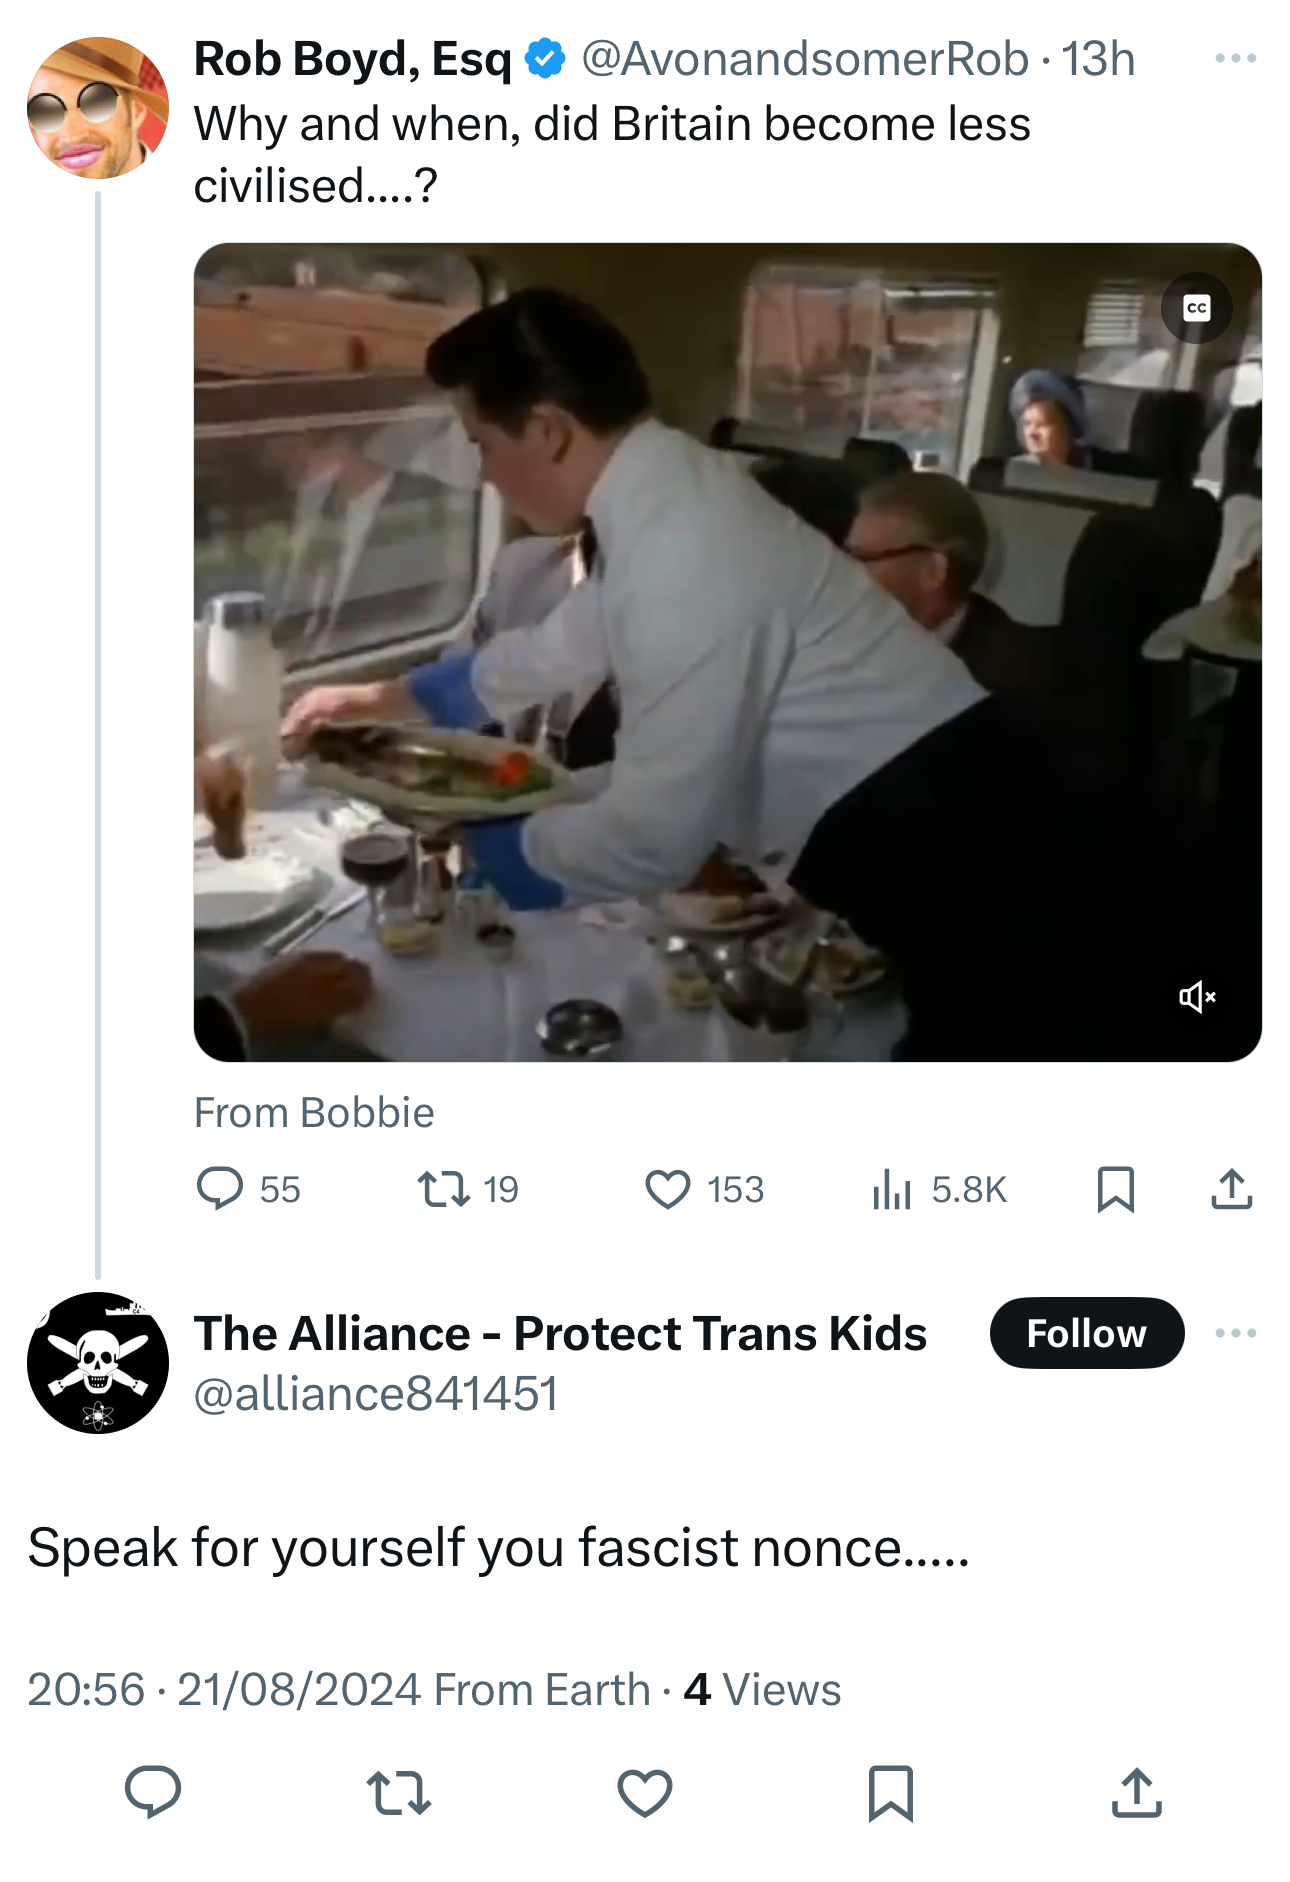Viewport: 1290px width, 1882px height.
Task: Like The Alliance's reply
Action: (645, 1791)
